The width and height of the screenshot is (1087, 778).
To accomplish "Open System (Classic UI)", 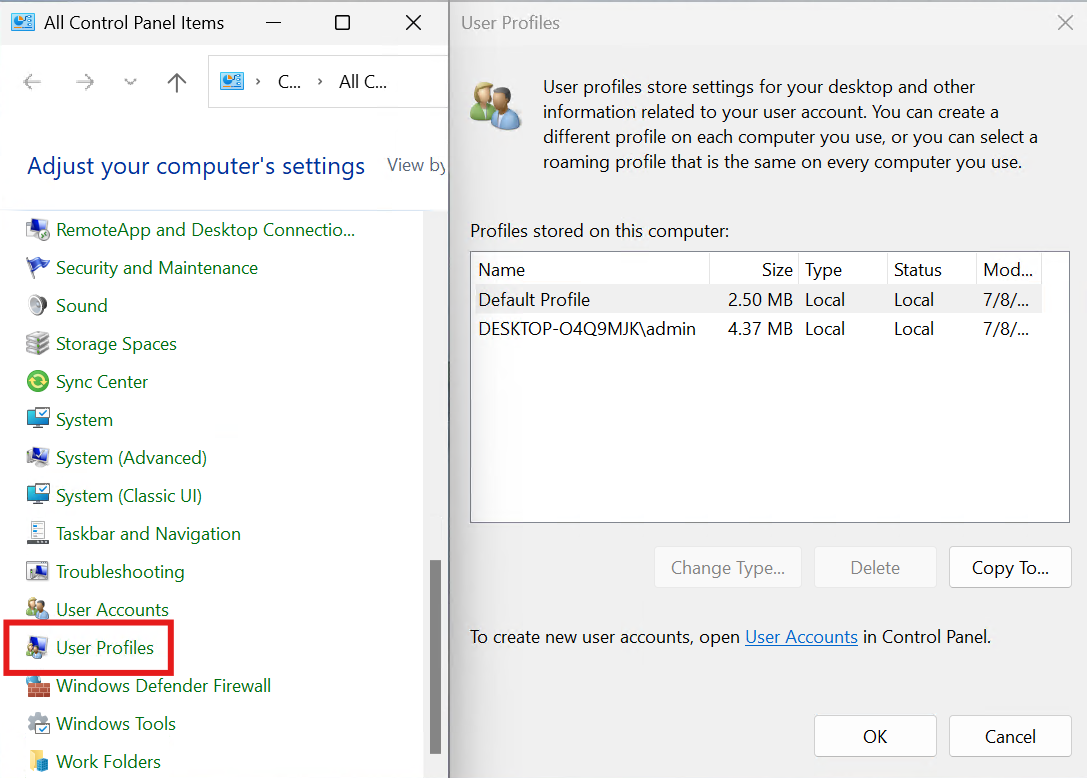I will [129, 496].
